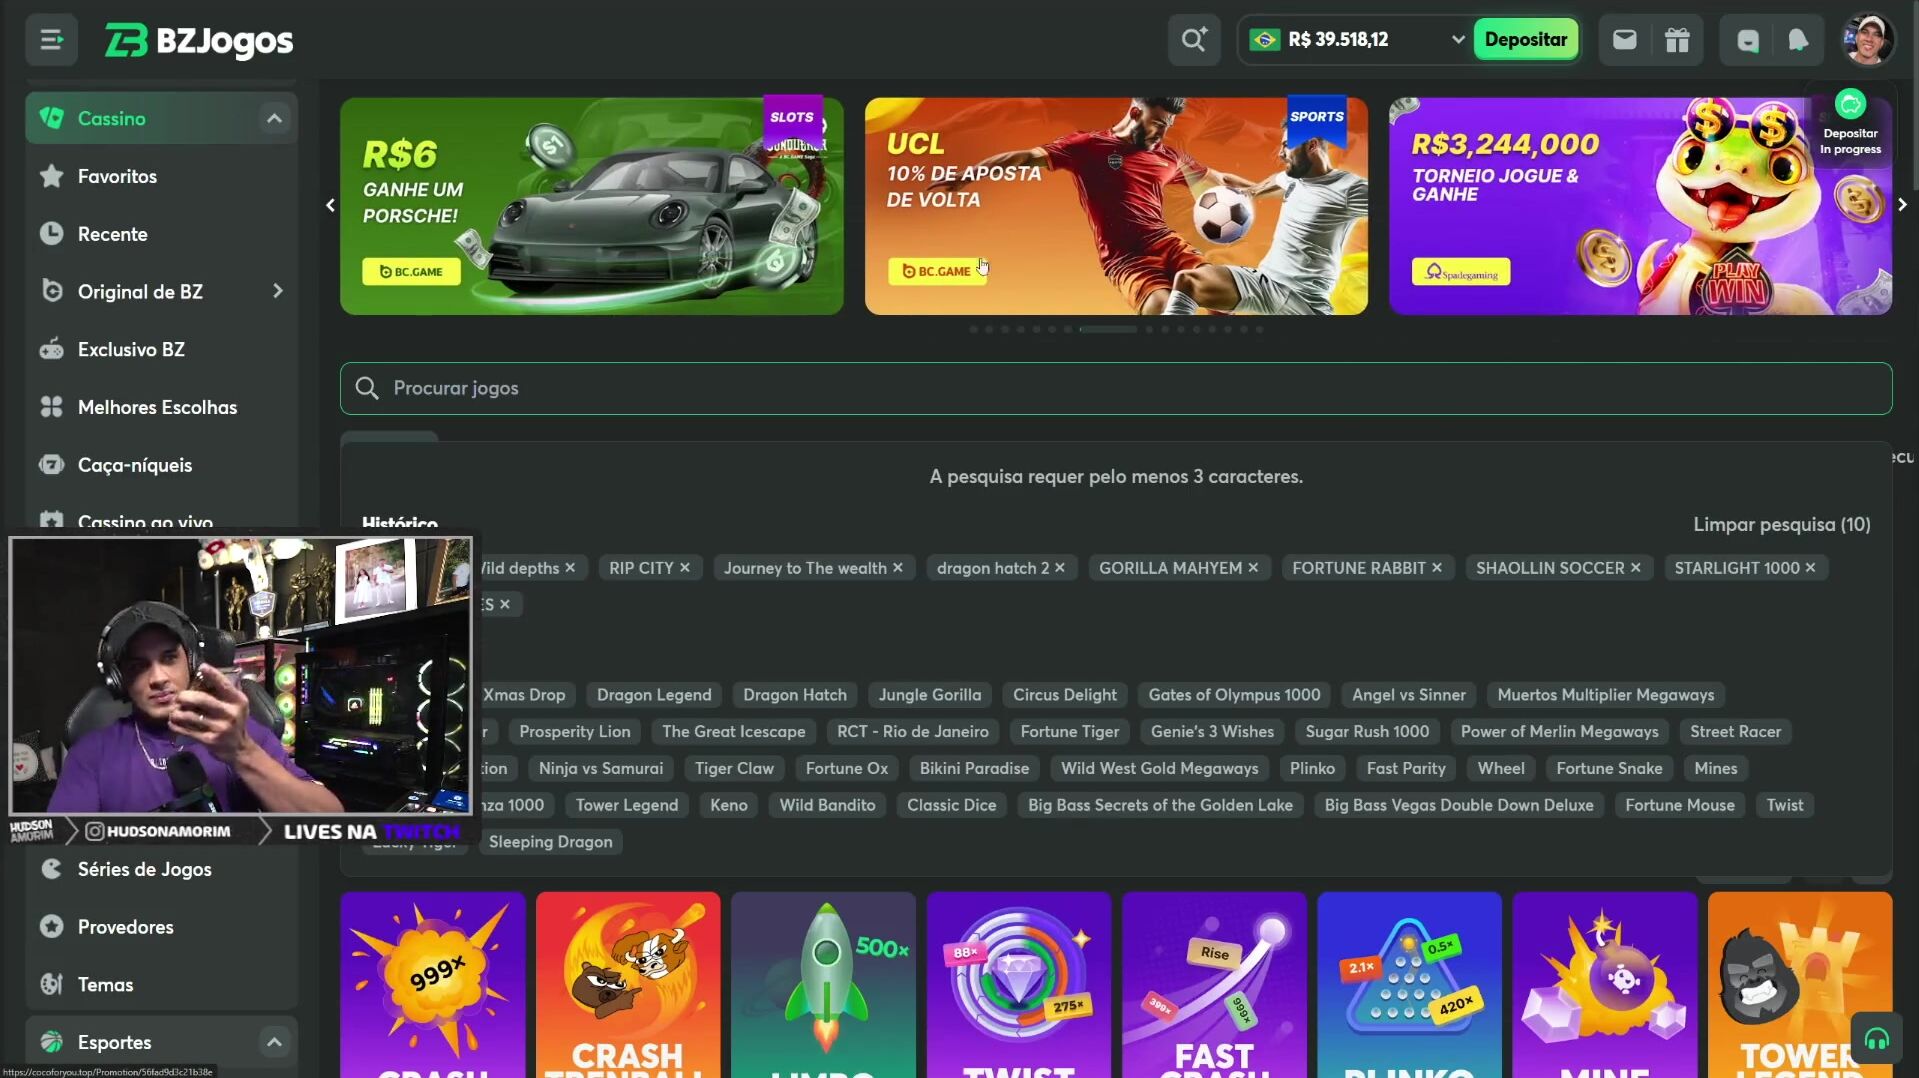Expand Original de BZ submenu
The image size is (1919, 1078).
[278, 291]
